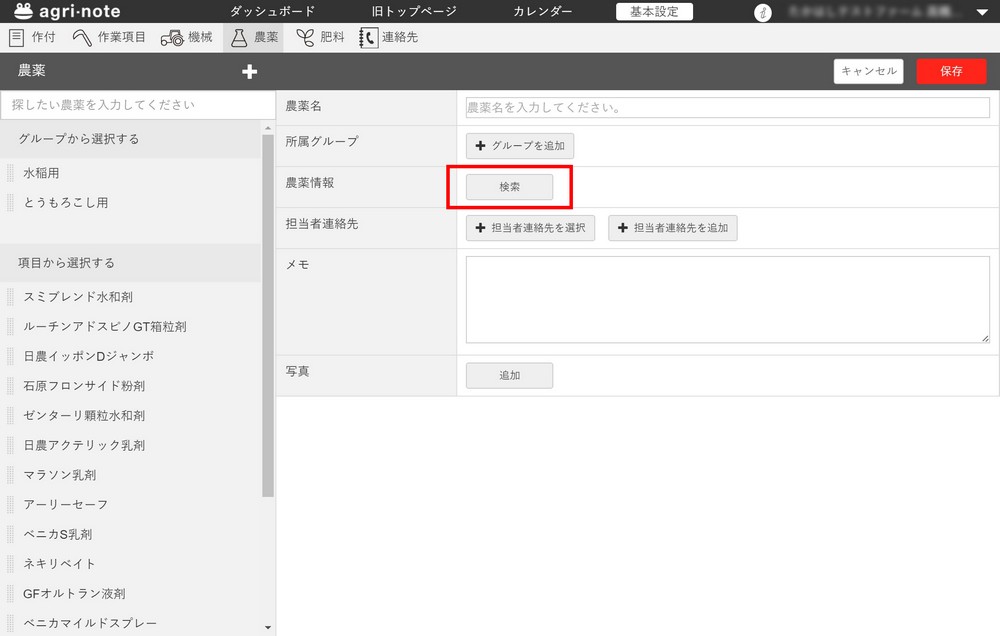Open the カレンダー menu item

click(x=542, y=12)
